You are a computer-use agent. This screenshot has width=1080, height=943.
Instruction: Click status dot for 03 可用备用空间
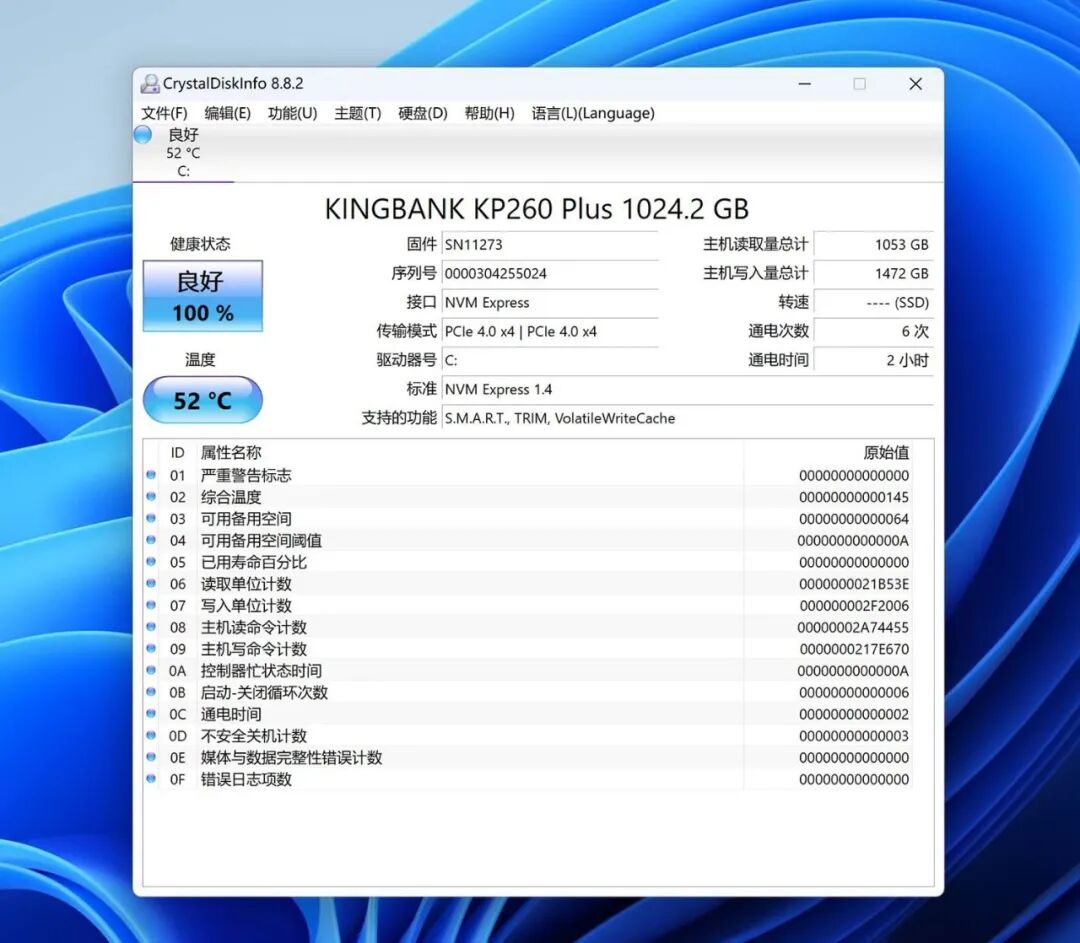pyautogui.click(x=152, y=518)
